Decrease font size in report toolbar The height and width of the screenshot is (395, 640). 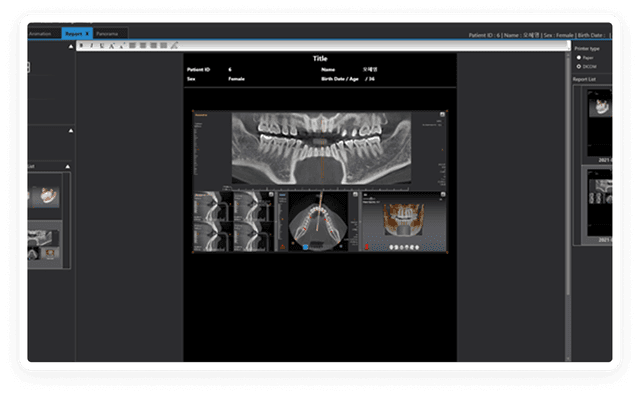coord(122,46)
